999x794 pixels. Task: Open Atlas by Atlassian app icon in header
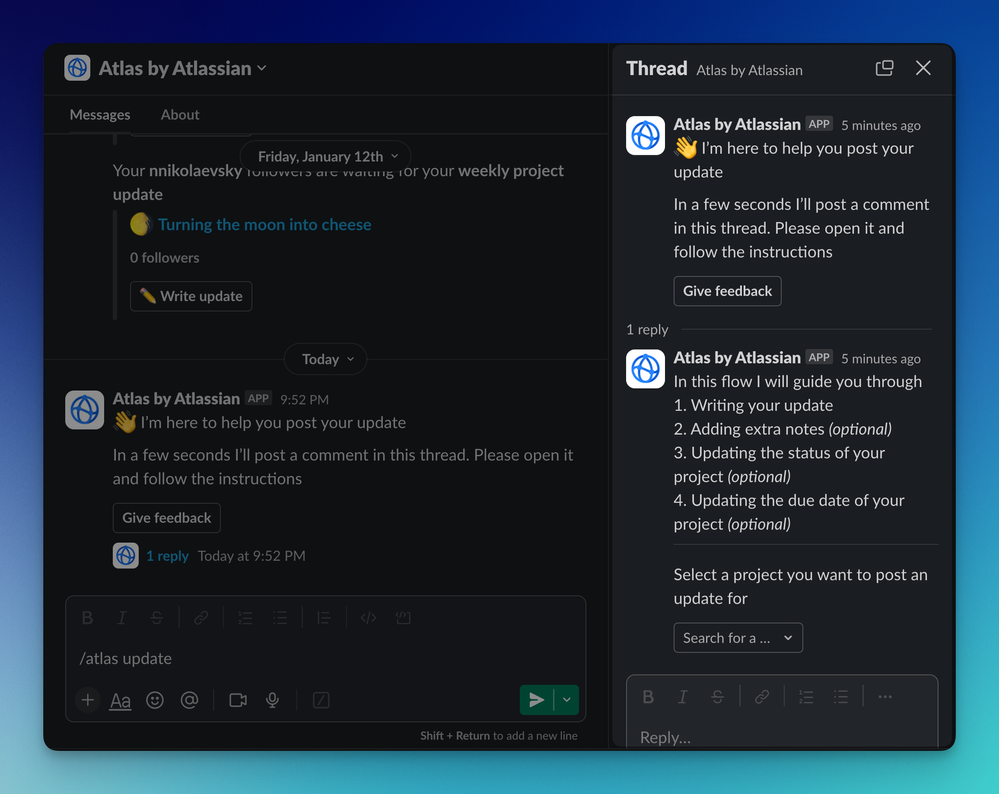coord(77,68)
